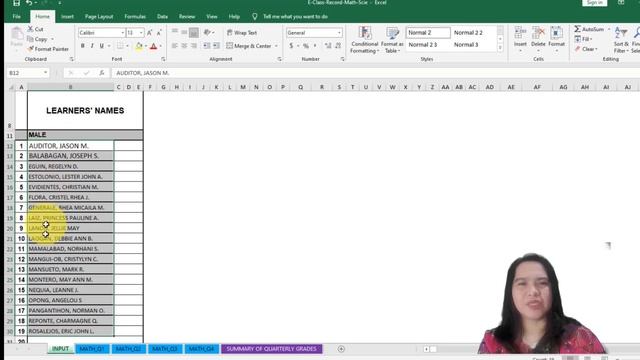This screenshot has width=640, height=360.
Task: Set top vertical alignment
Action: click(175, 32)
